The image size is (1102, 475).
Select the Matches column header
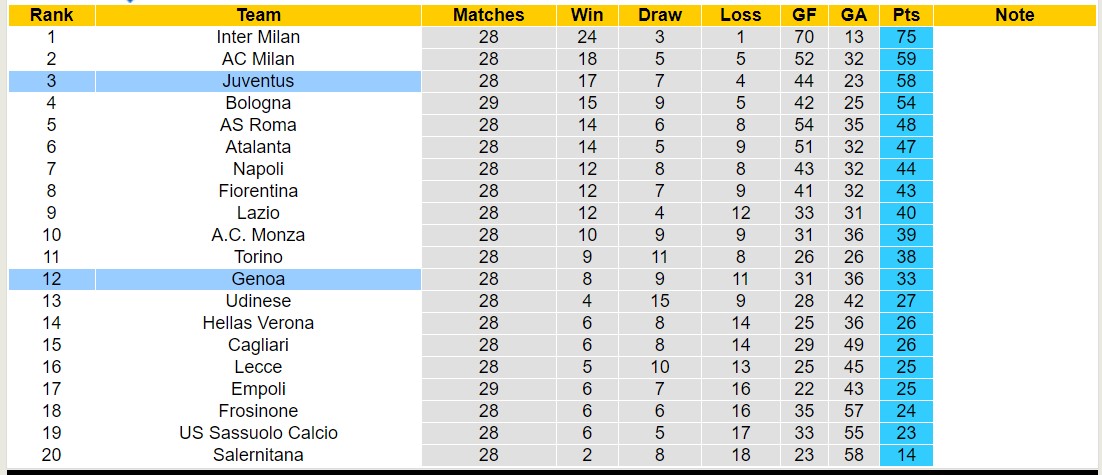(488, 15)
